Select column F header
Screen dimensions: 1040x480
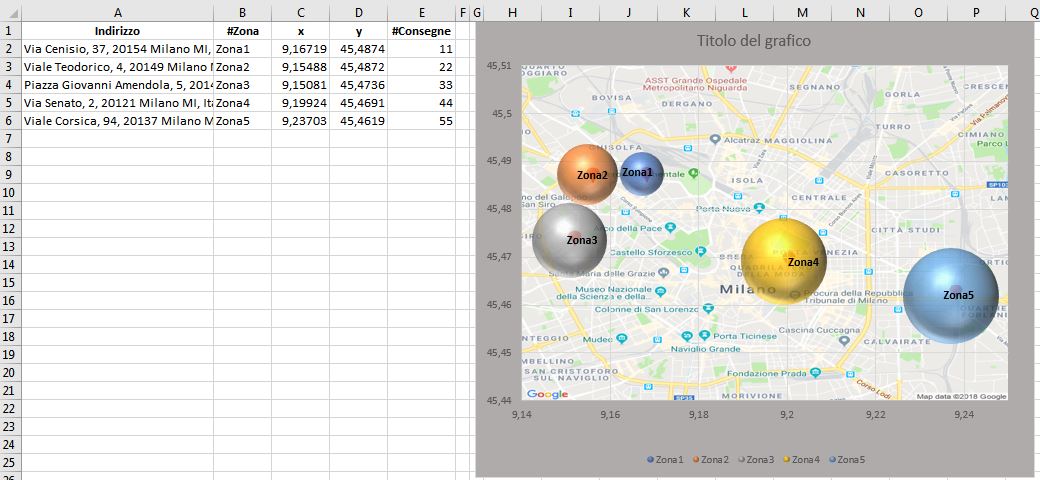(462, 12)
